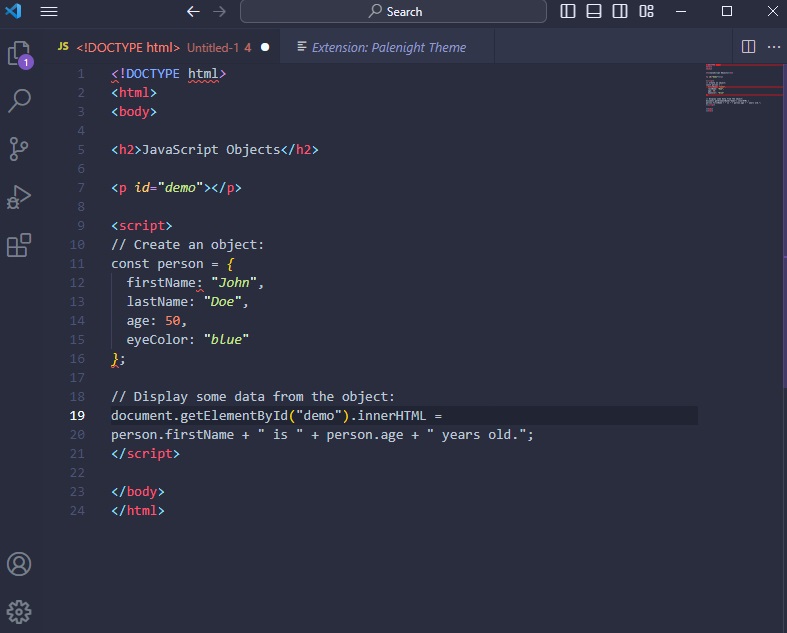Click 'document.getElementById' on line 19

(x=199, y=416)
